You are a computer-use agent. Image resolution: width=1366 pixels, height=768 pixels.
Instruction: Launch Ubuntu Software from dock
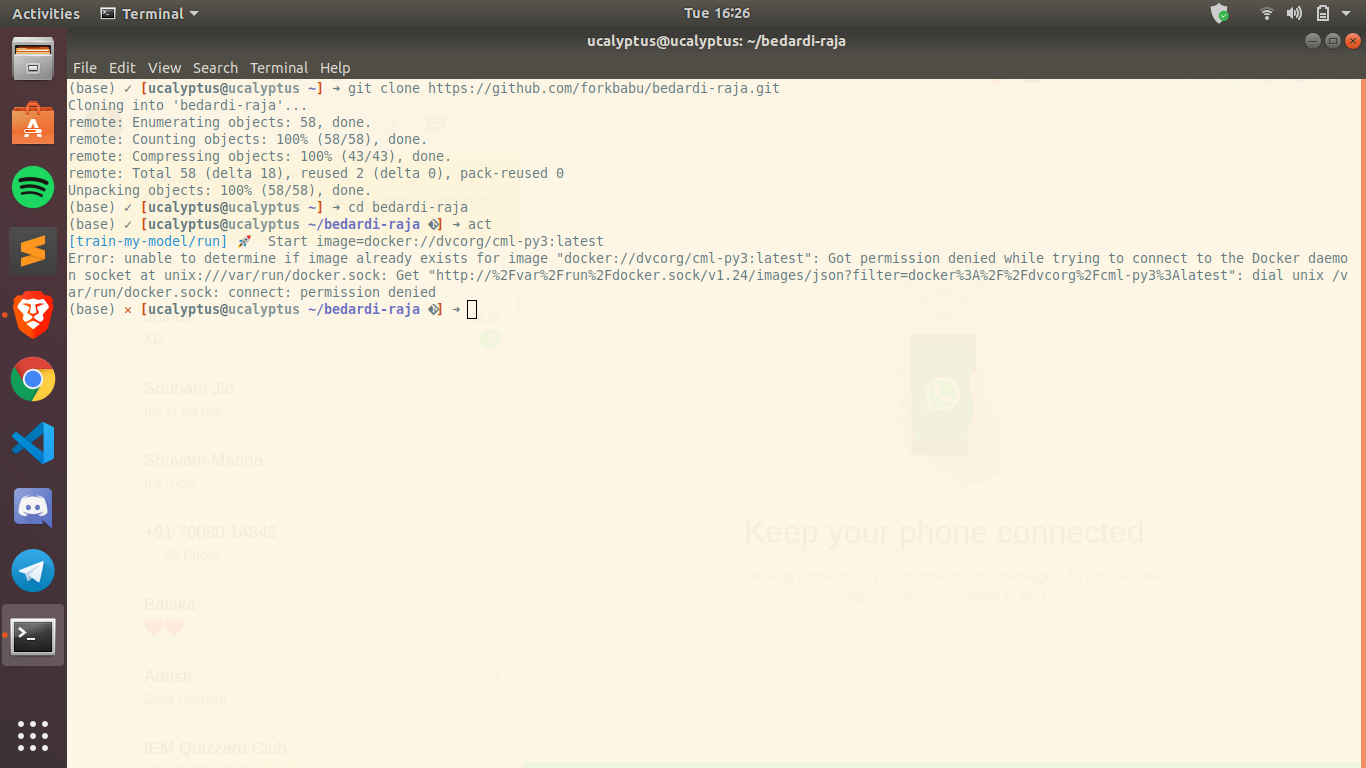[33, 123]
